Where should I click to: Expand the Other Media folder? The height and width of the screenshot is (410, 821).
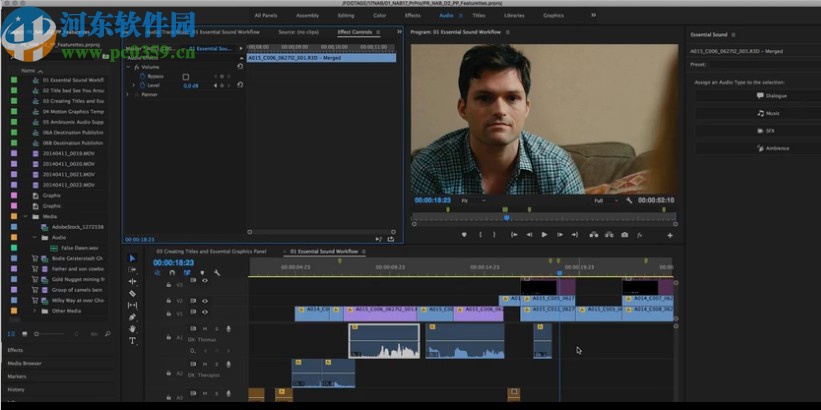click(35, 310)
